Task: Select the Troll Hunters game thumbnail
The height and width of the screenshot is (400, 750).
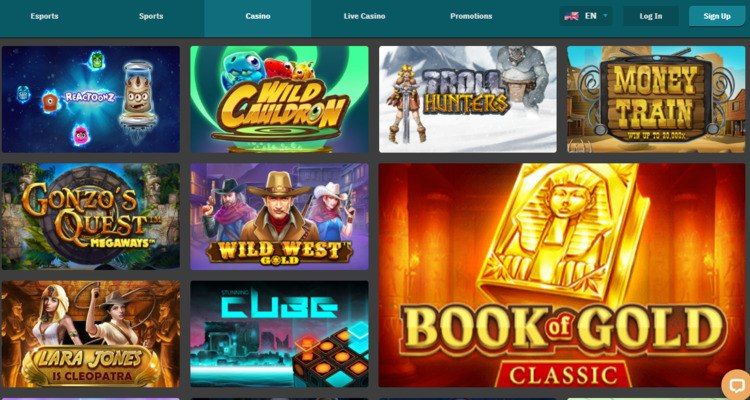Action: (468, 99)
